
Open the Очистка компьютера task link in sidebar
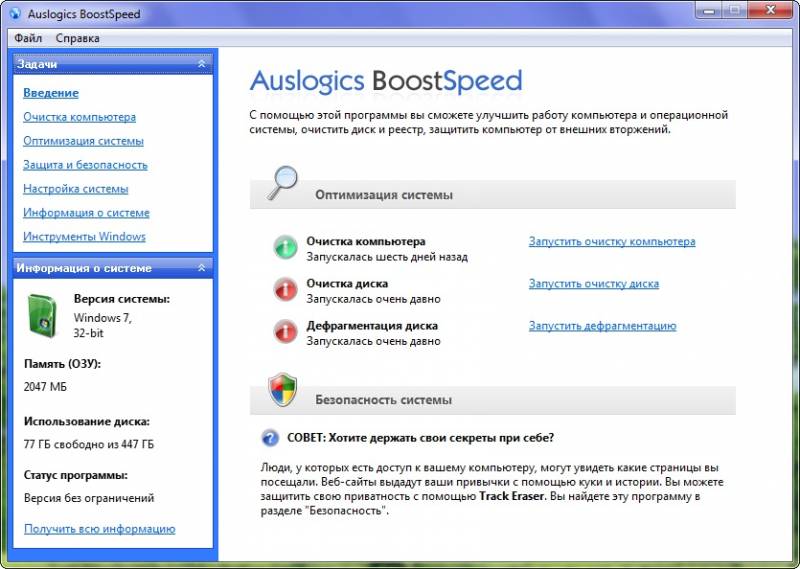click(x=80, y=117)
